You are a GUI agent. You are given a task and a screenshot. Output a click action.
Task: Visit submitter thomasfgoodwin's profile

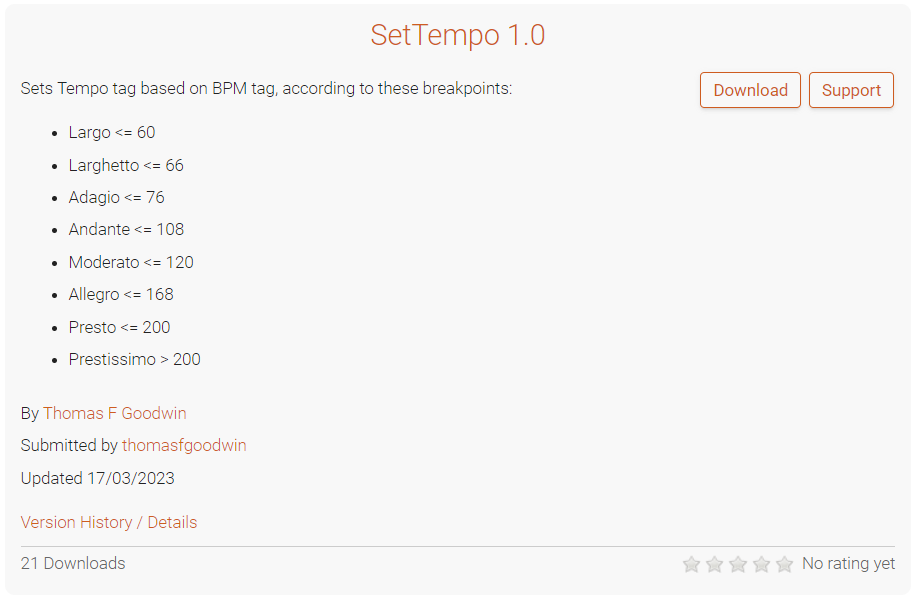pyautogui.click(x=184, y=445)
